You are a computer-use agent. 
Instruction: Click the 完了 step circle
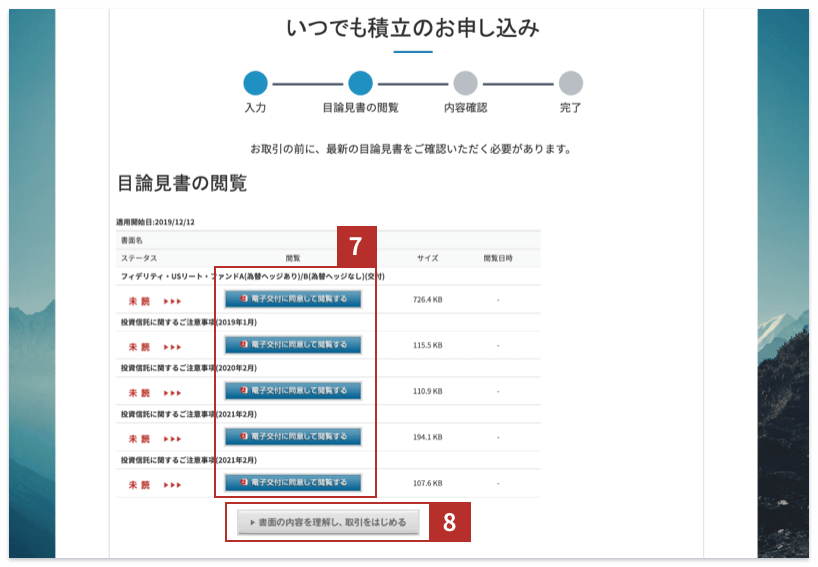click(x=571, y=83)
